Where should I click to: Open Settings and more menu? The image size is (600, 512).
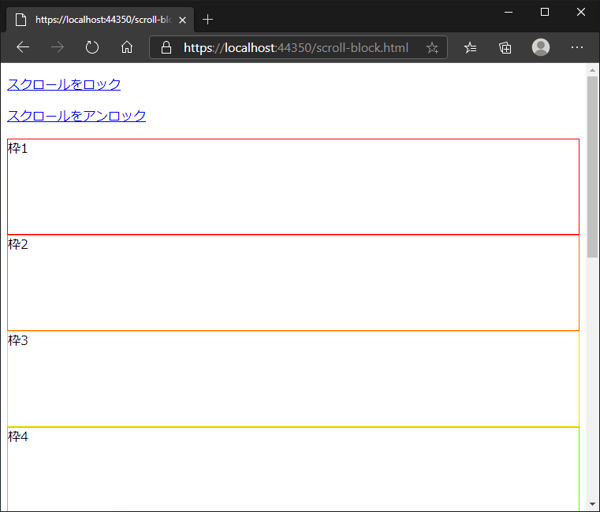[x=577, y=47]
